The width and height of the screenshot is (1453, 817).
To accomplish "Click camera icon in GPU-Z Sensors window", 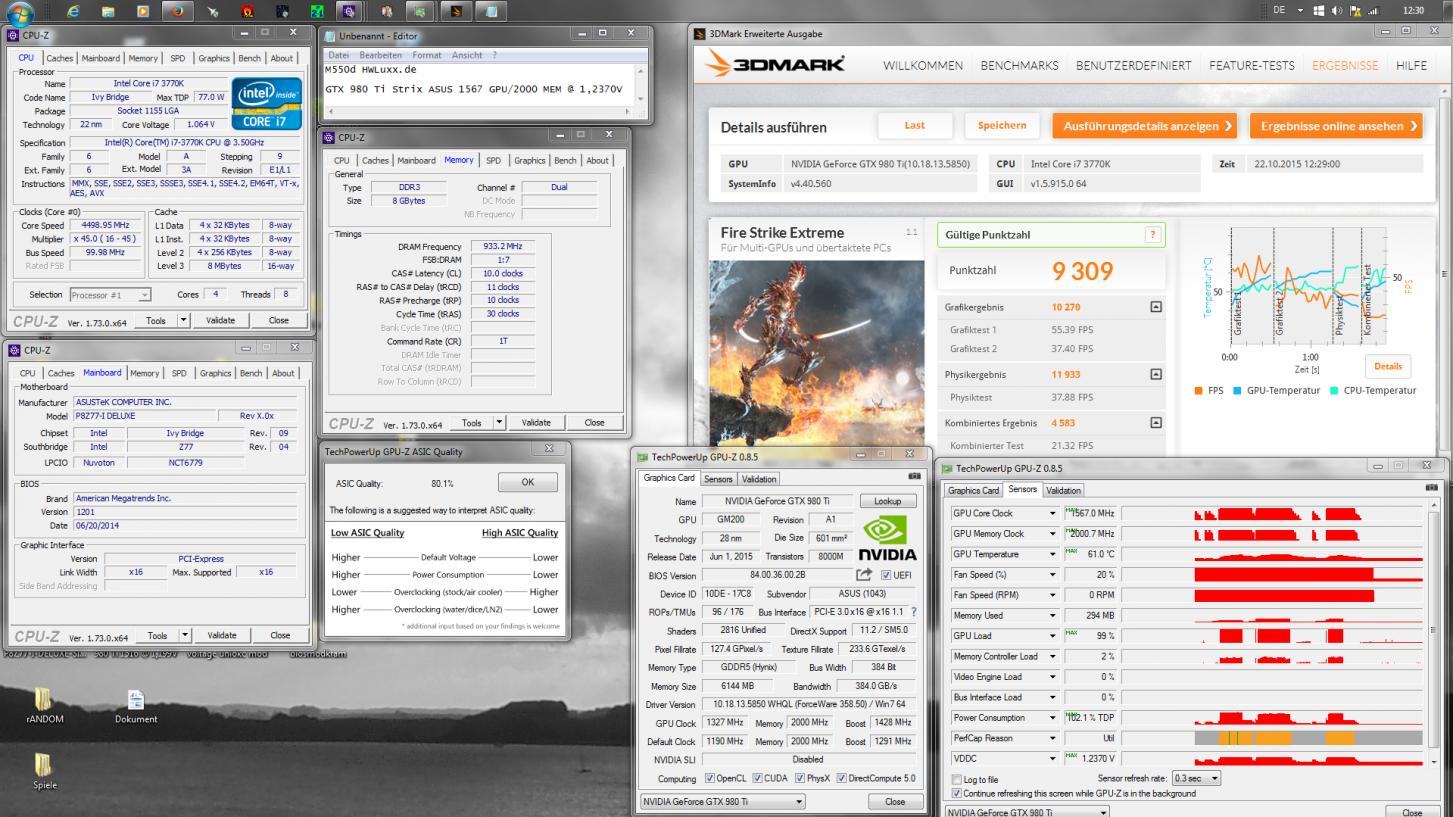I will pyautogui.click(x=1431, y=489).
